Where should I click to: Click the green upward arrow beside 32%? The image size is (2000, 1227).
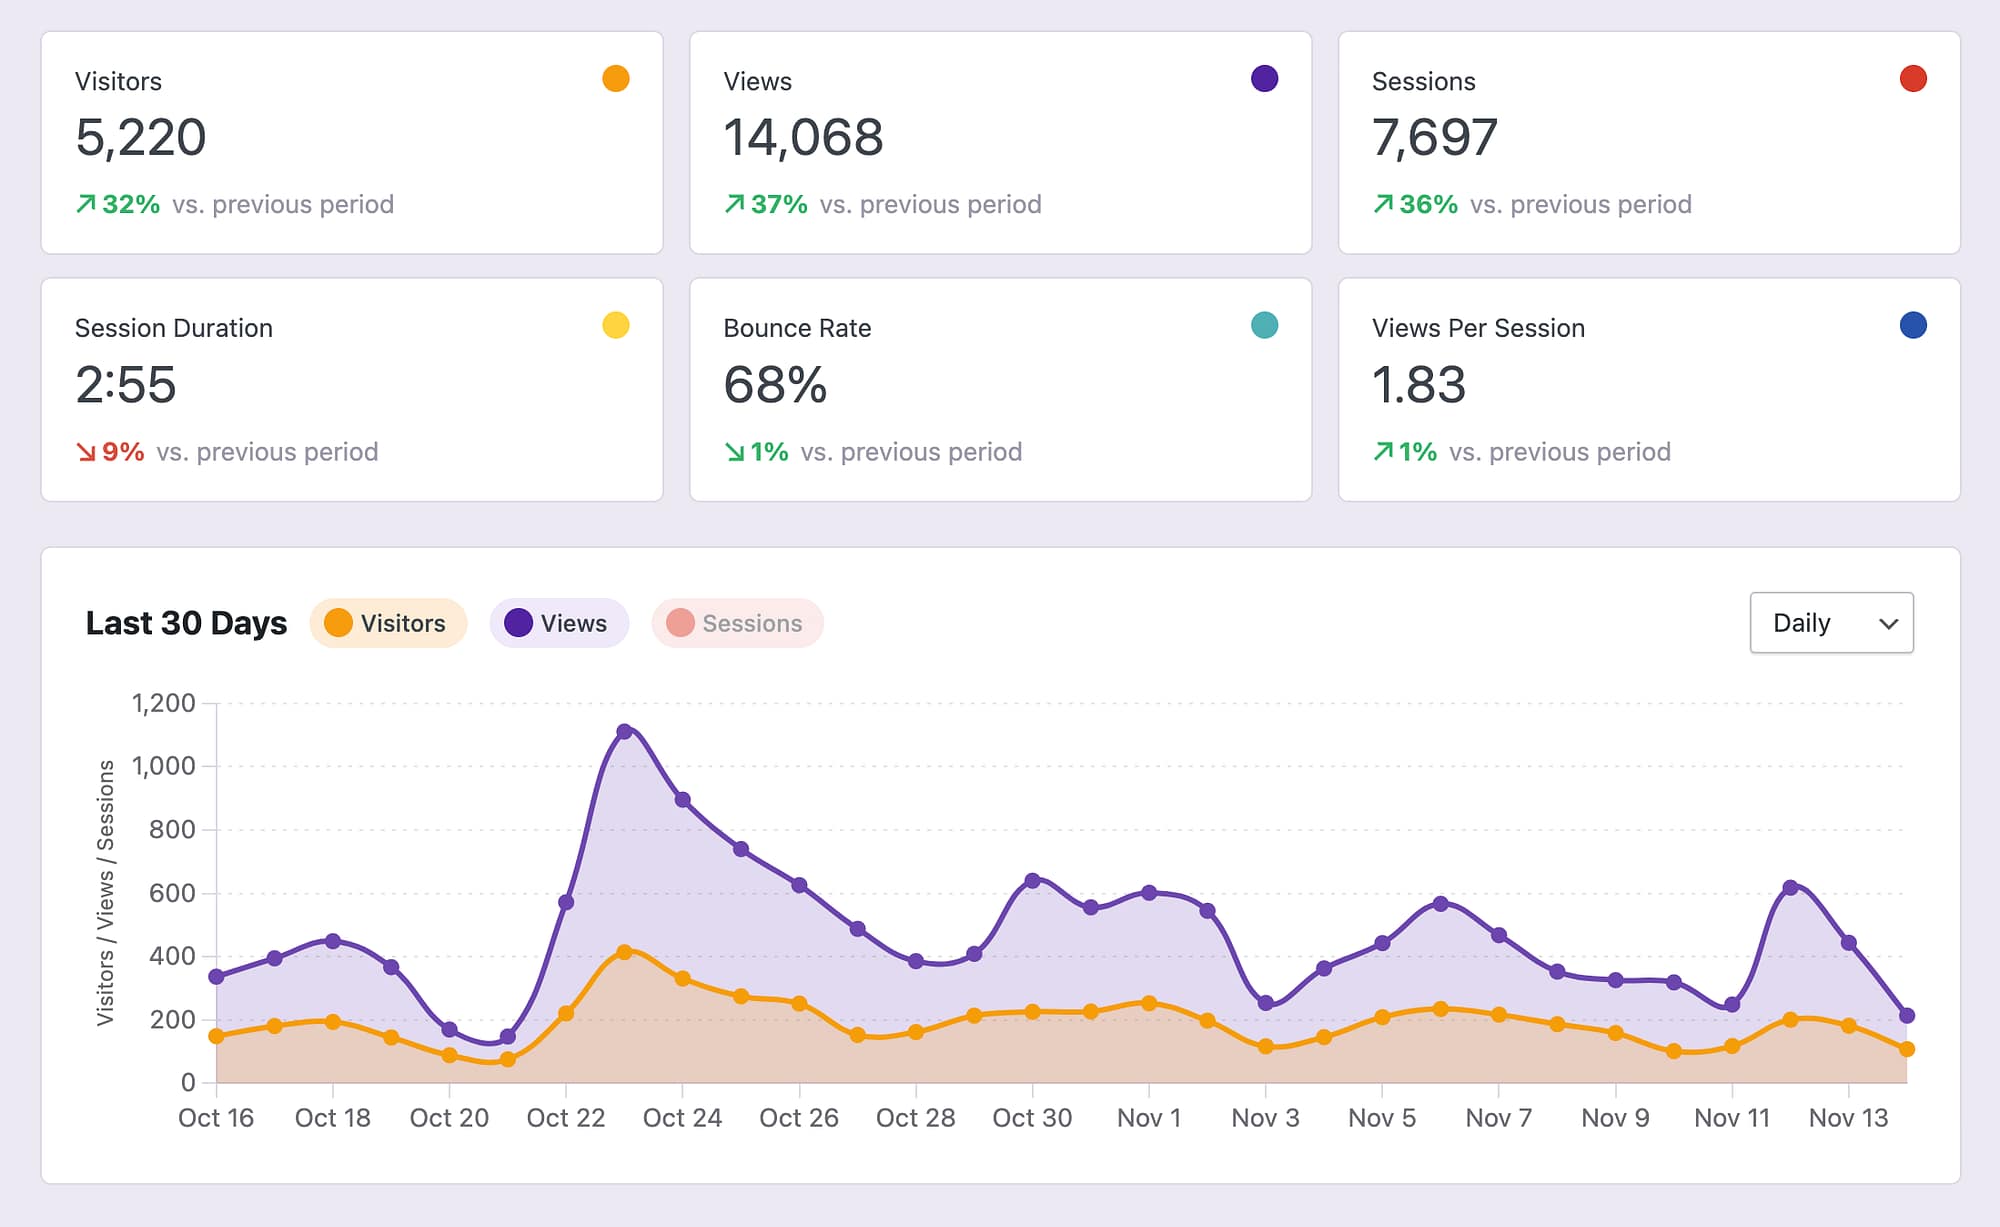[x=86, y=203]
